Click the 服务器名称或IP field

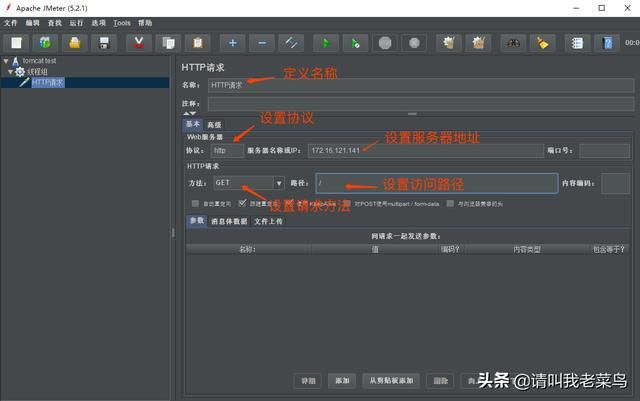426,151
